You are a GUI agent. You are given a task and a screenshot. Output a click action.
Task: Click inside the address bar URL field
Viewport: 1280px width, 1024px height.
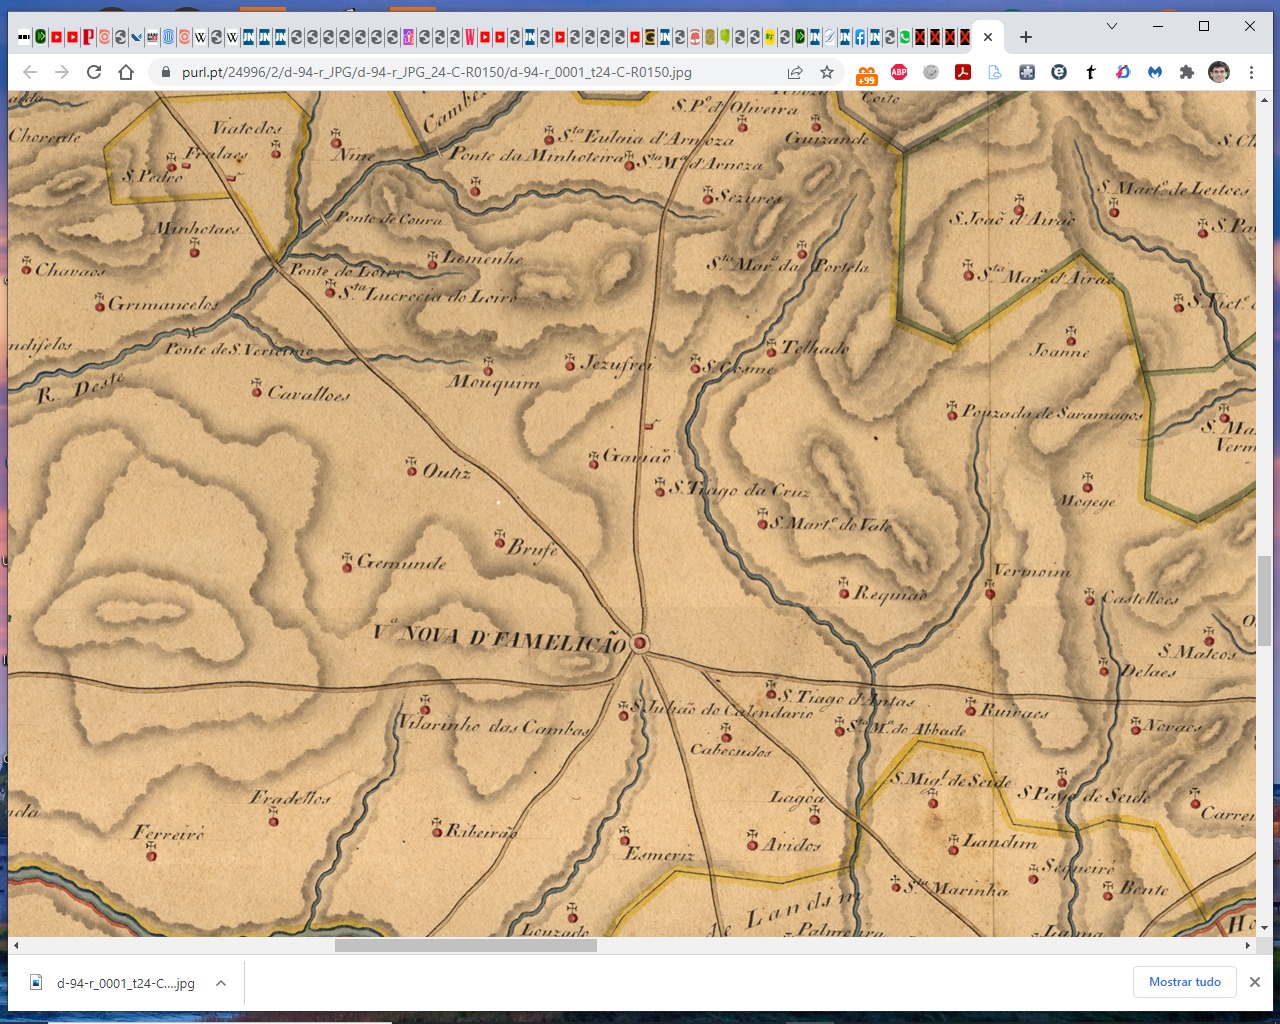[x=450, y=72]
